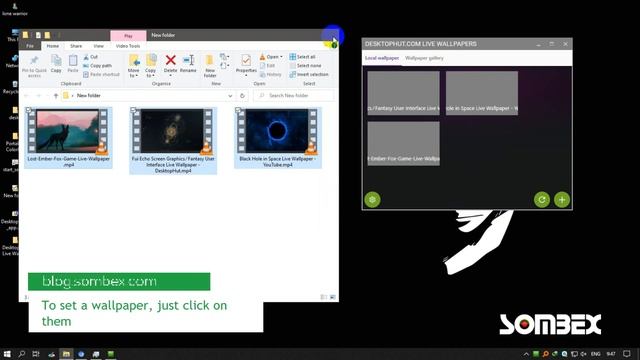Image resolution: width=640 pixels, height=360 pixels.
Task: Click the ENG language indicator
Action: coord(596,354)
